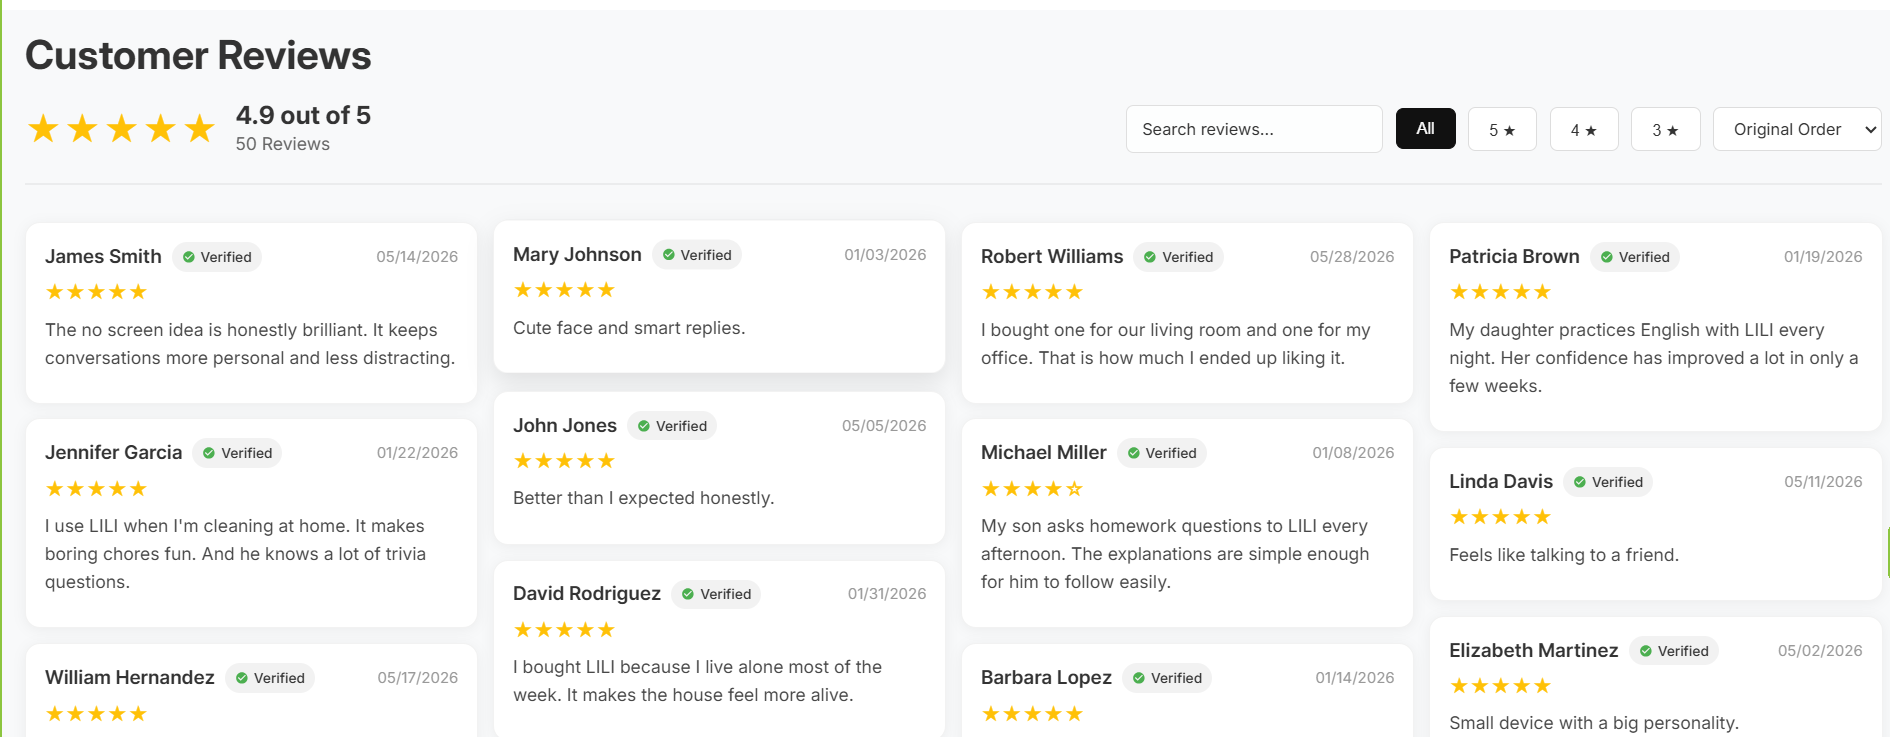Filter reviews by 5 stars
The image size is (1890, 737).
(x=1502, y=129)
